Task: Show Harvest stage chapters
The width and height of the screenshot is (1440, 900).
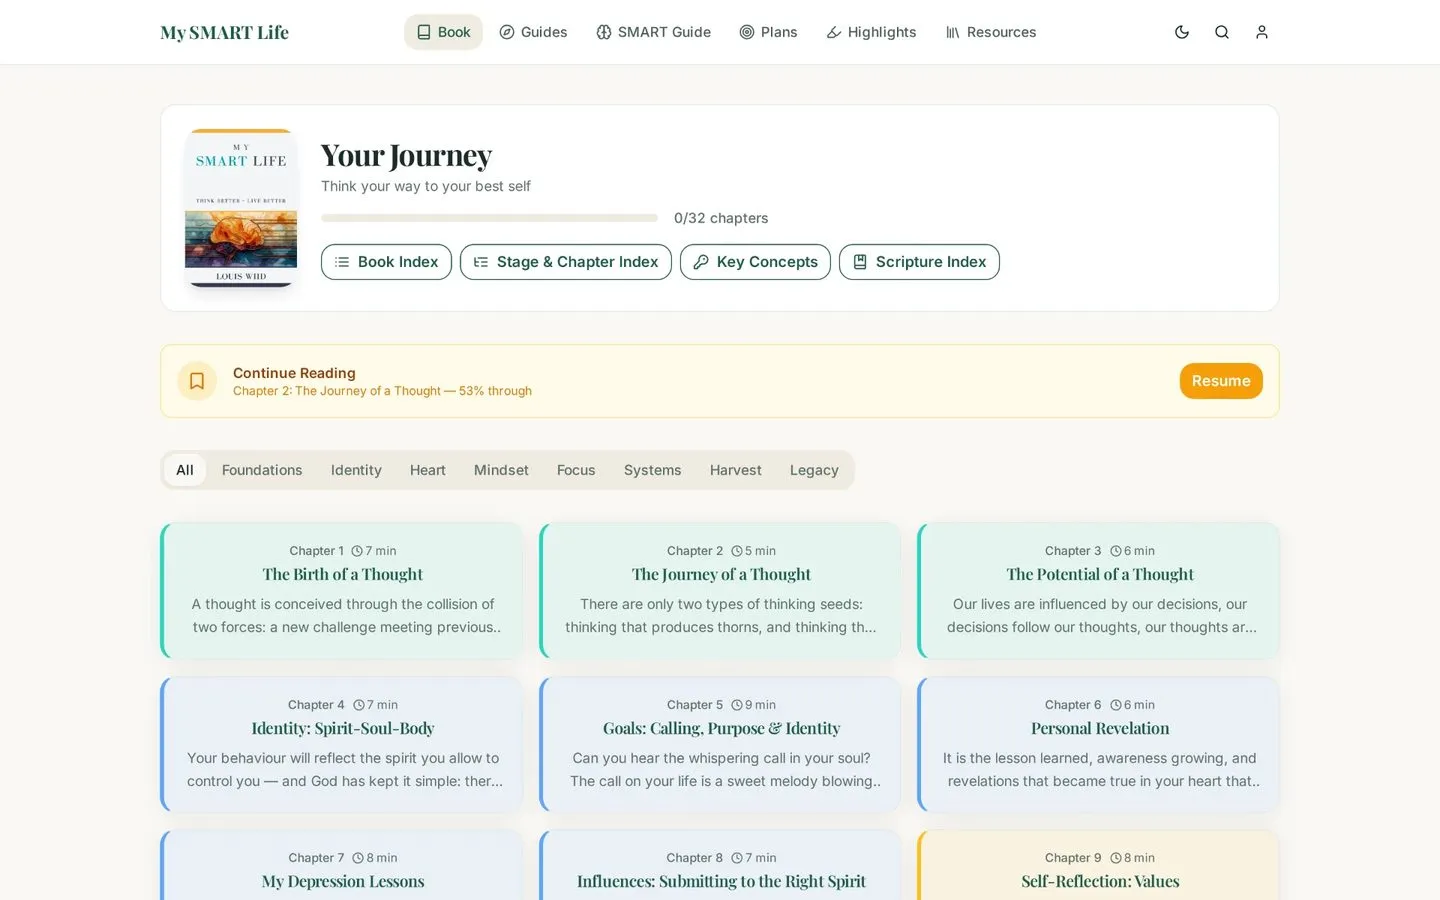Action: tap(736, 470)
